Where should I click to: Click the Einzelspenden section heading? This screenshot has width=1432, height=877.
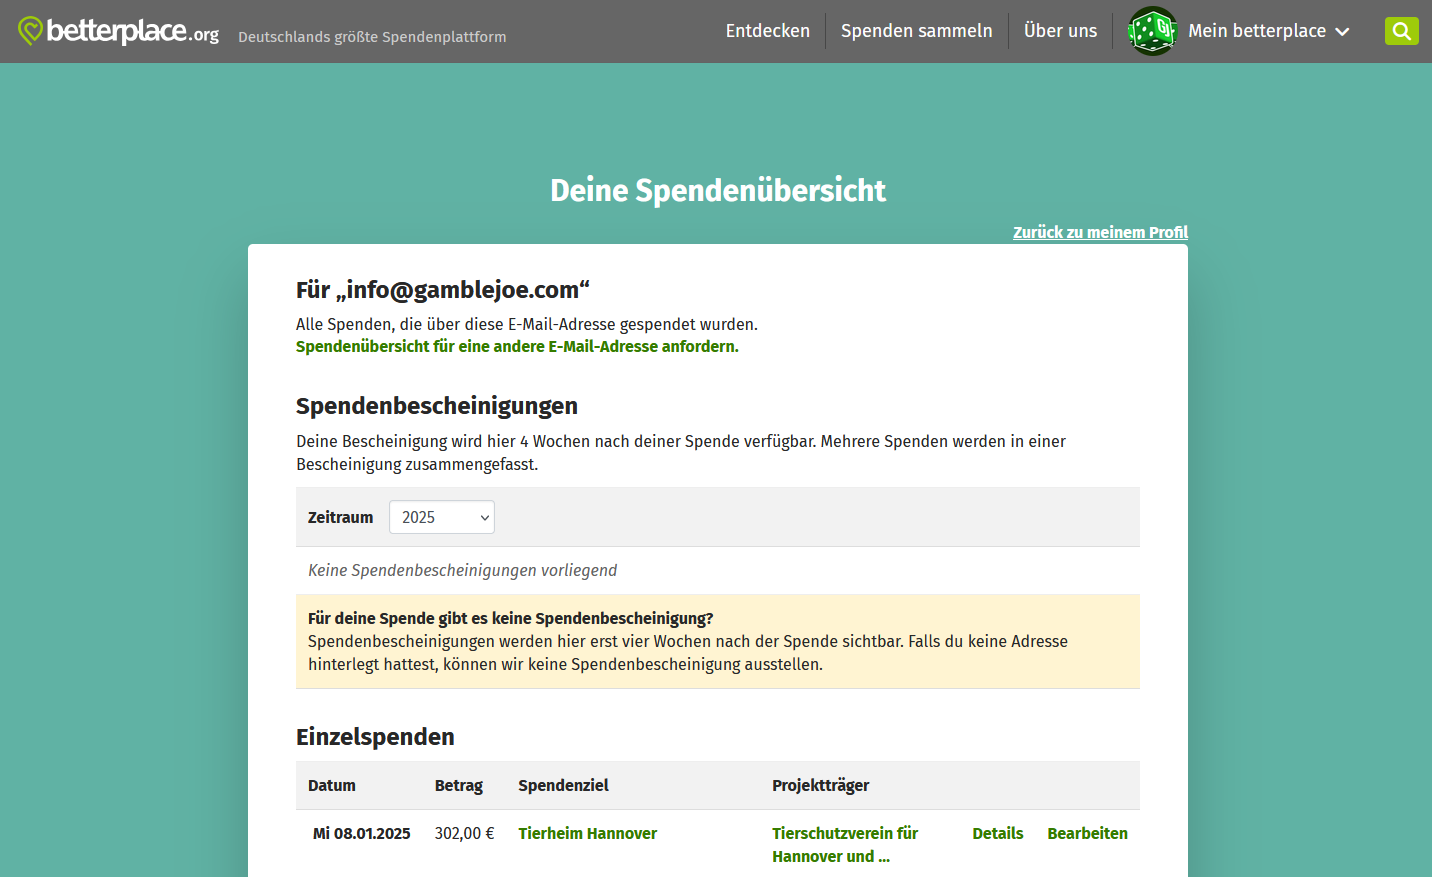375,737
